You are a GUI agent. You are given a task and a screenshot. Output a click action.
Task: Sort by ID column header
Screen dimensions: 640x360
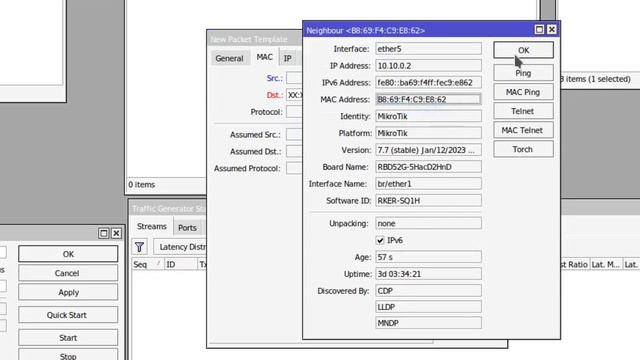(181, 264)
